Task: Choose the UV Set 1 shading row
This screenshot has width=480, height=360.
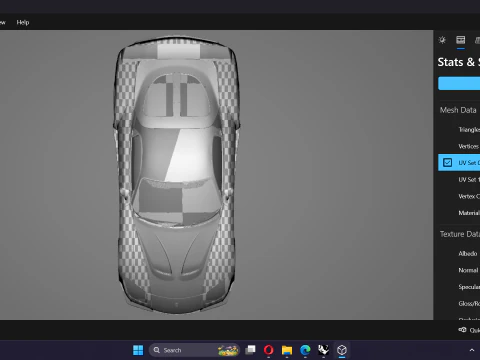Action: [459, 180]
